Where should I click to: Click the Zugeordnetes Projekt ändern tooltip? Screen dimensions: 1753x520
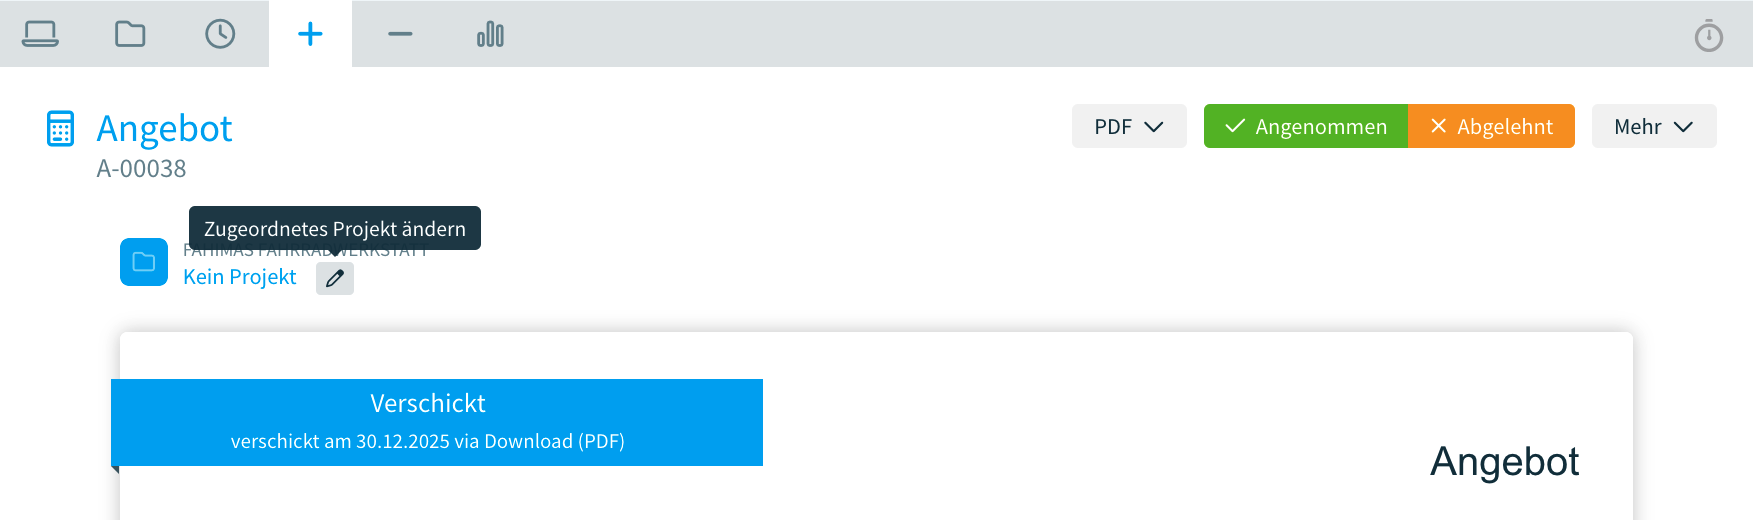335,228
